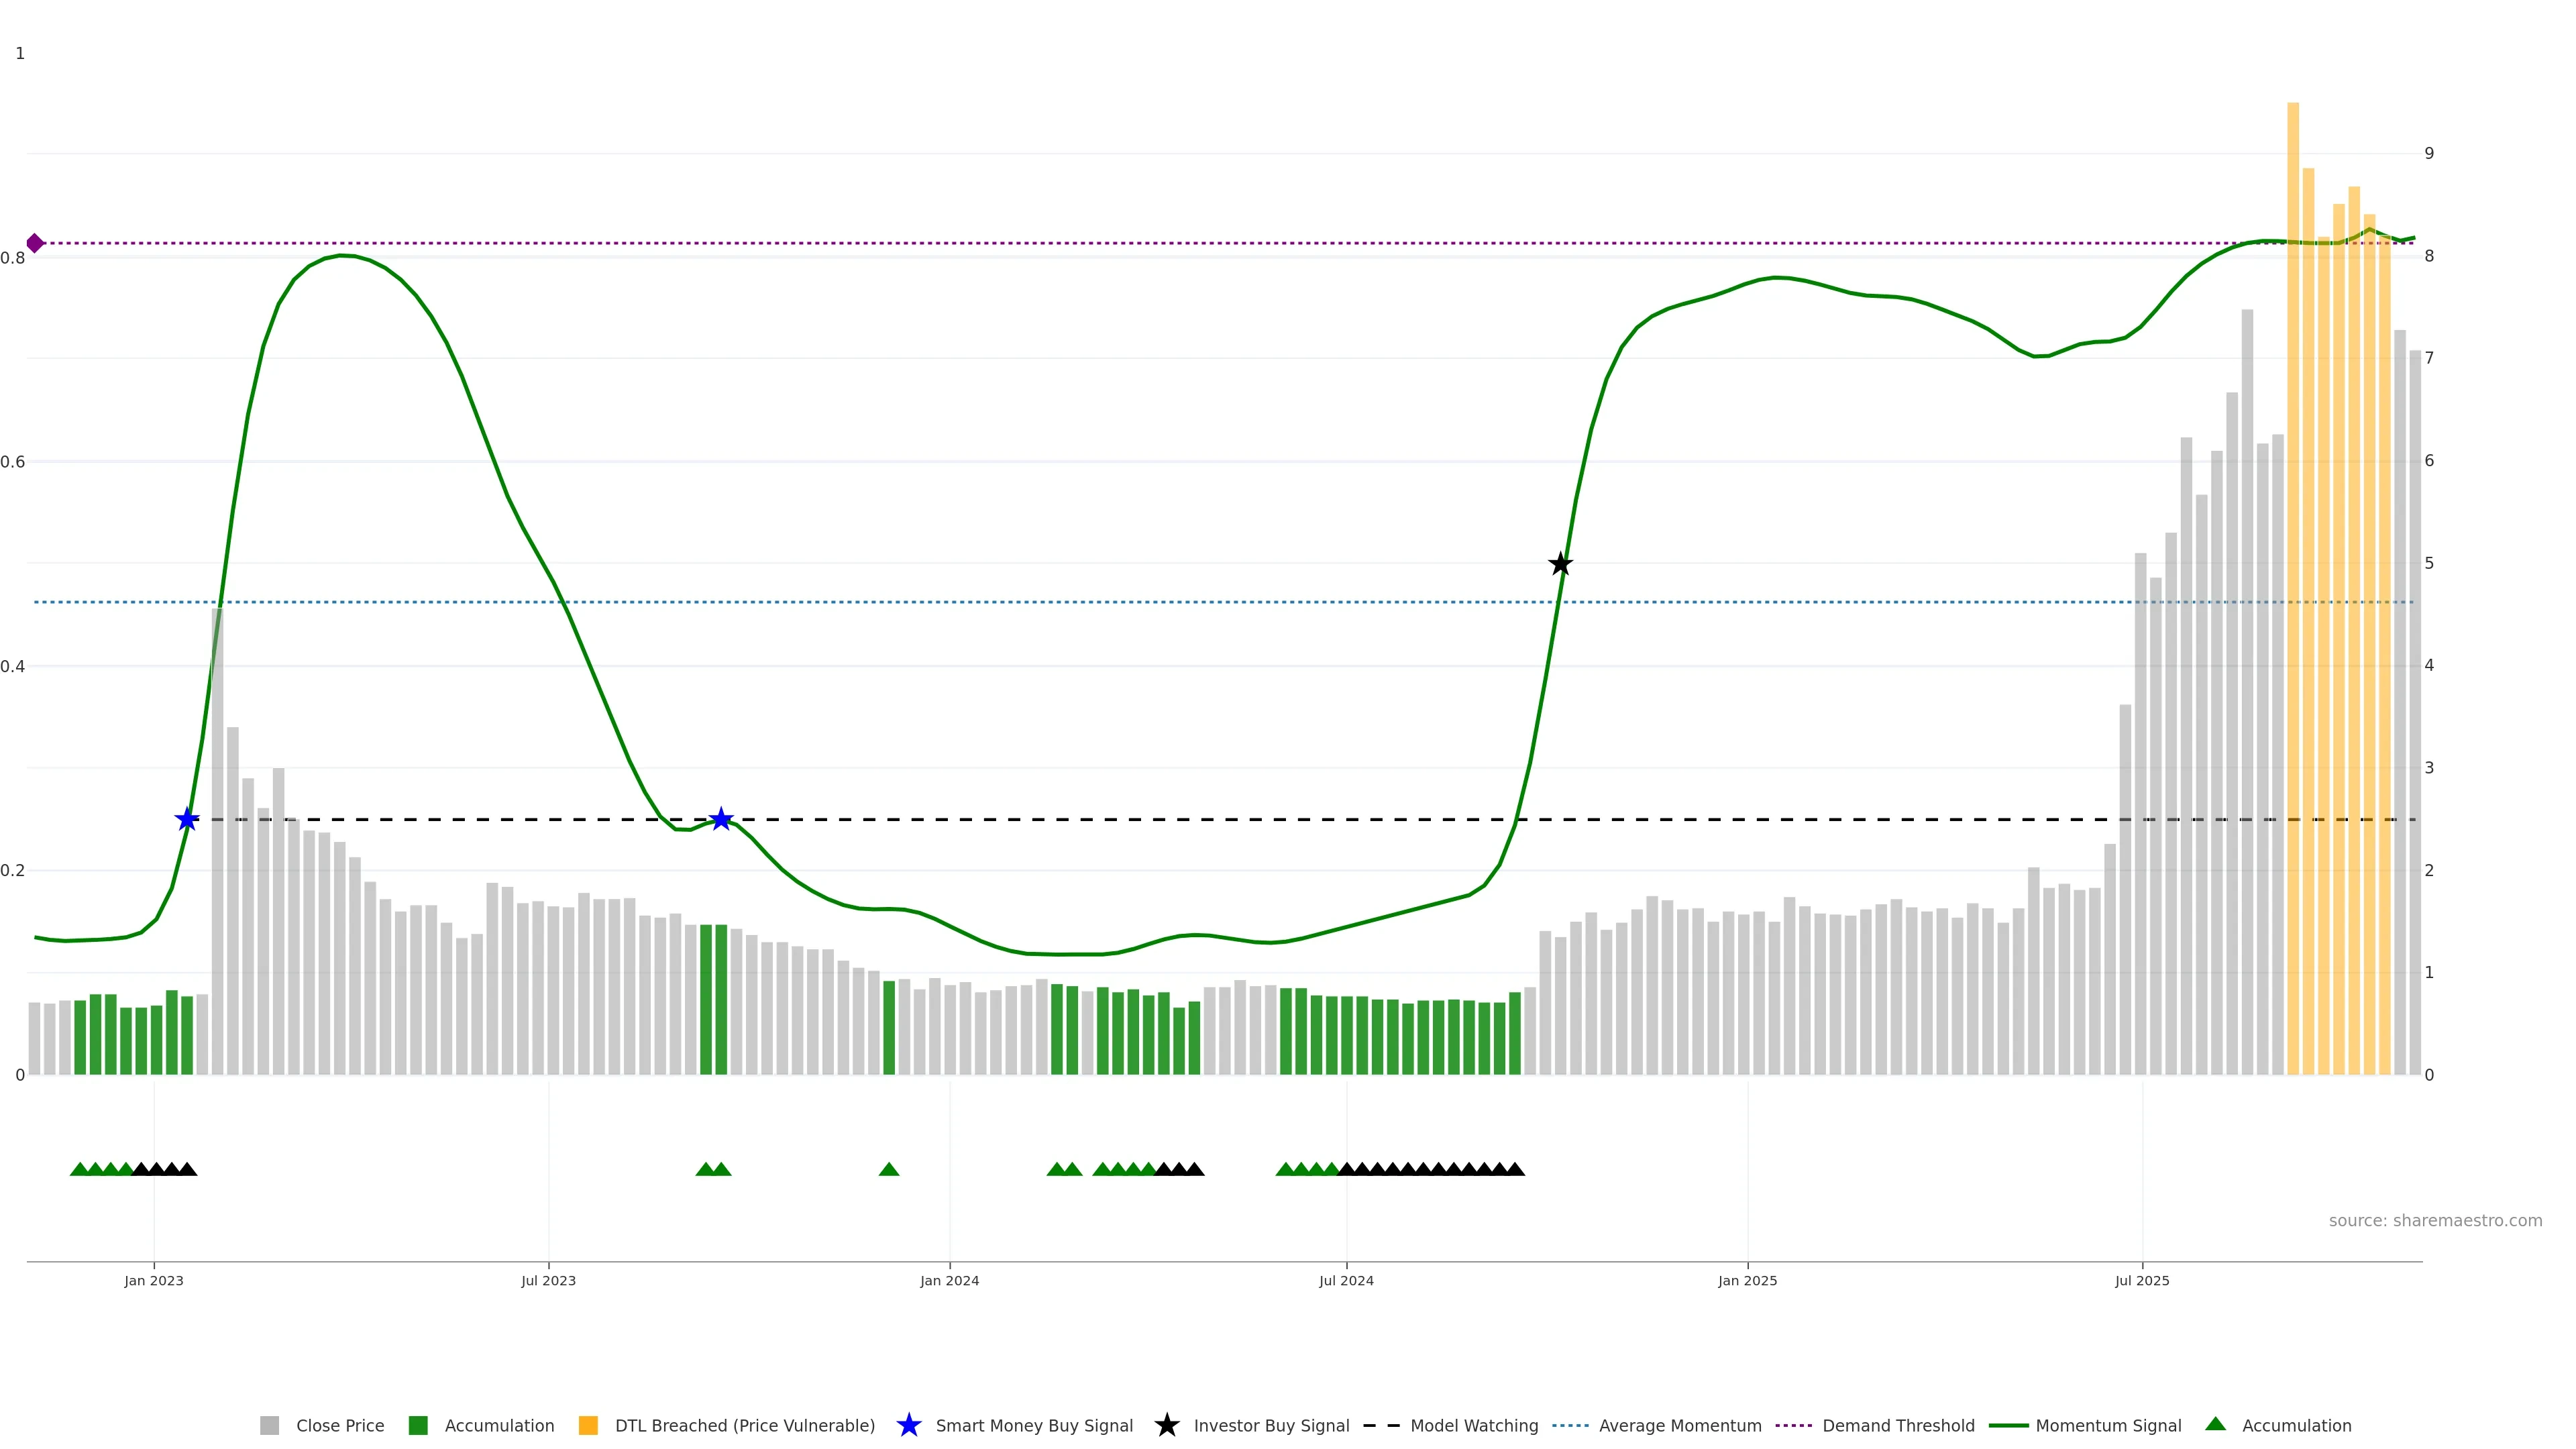Click the blue star marker near Jan 2023
Screen dimensions: 2576x1449
coord(187,820)
